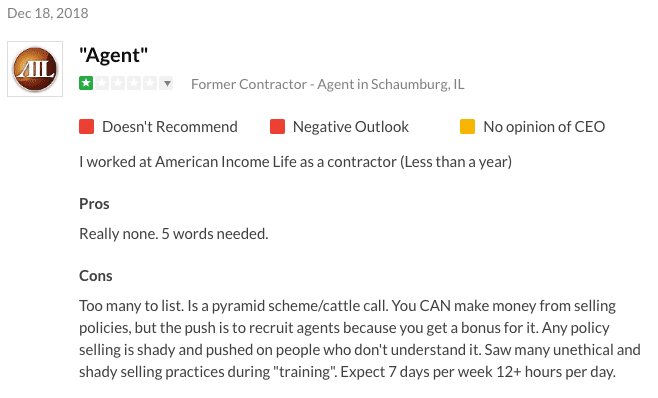Click the AIL company logo thumbnail
This screenshot has height=398, width=658.
click(35, 69)
